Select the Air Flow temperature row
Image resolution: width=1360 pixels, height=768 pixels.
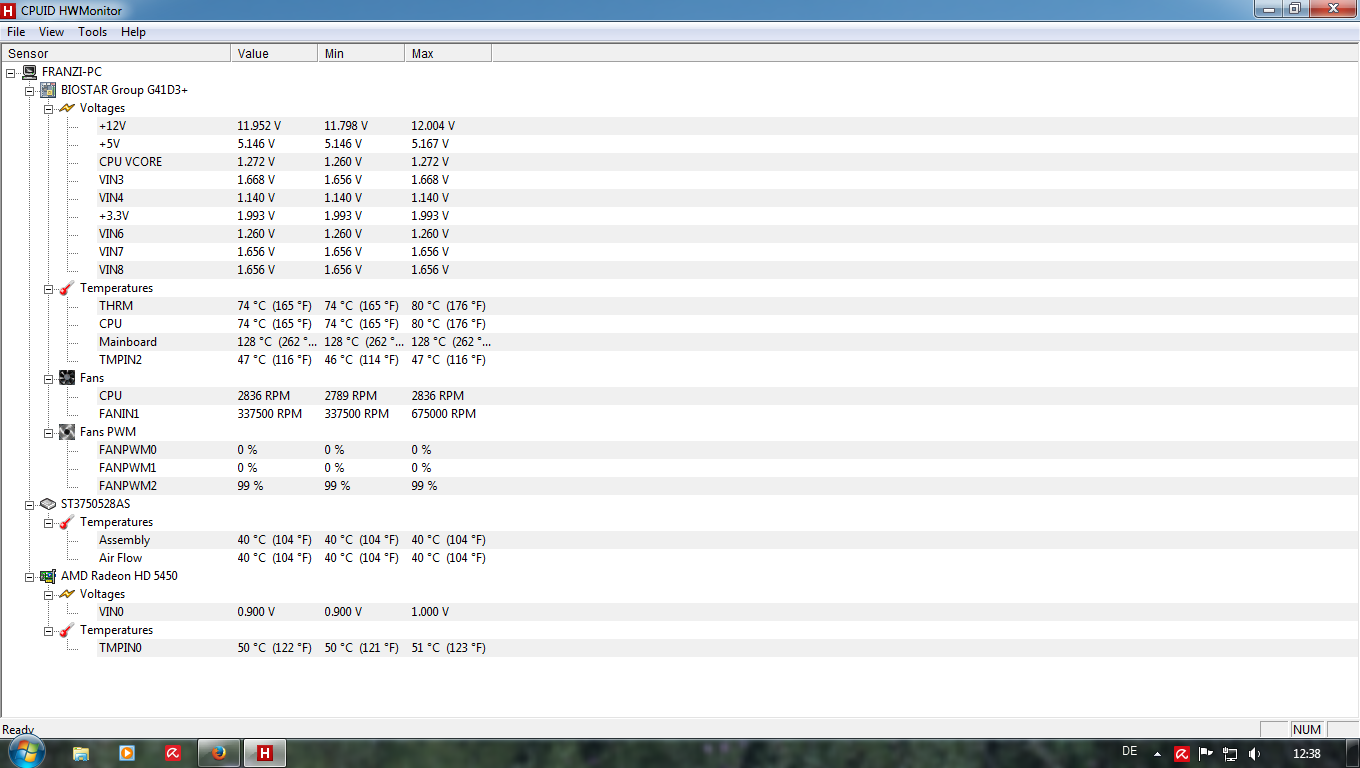click(680, 558)
